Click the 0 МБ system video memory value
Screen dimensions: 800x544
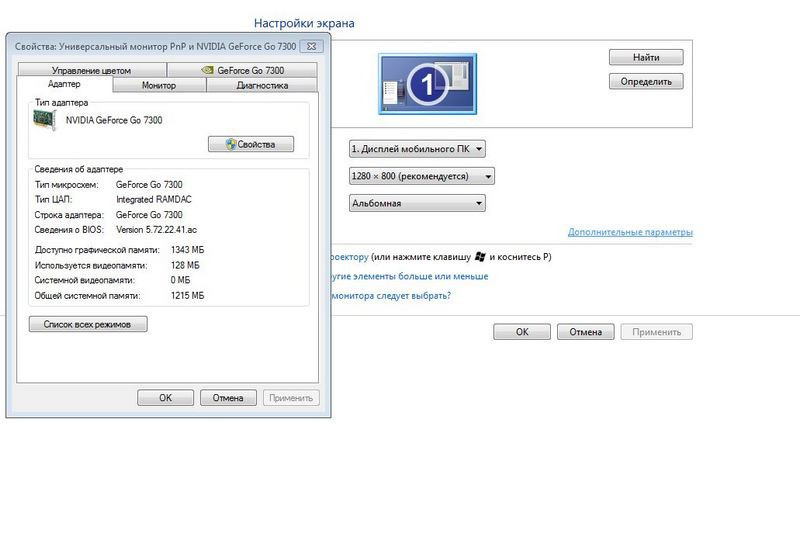(181, 280)
